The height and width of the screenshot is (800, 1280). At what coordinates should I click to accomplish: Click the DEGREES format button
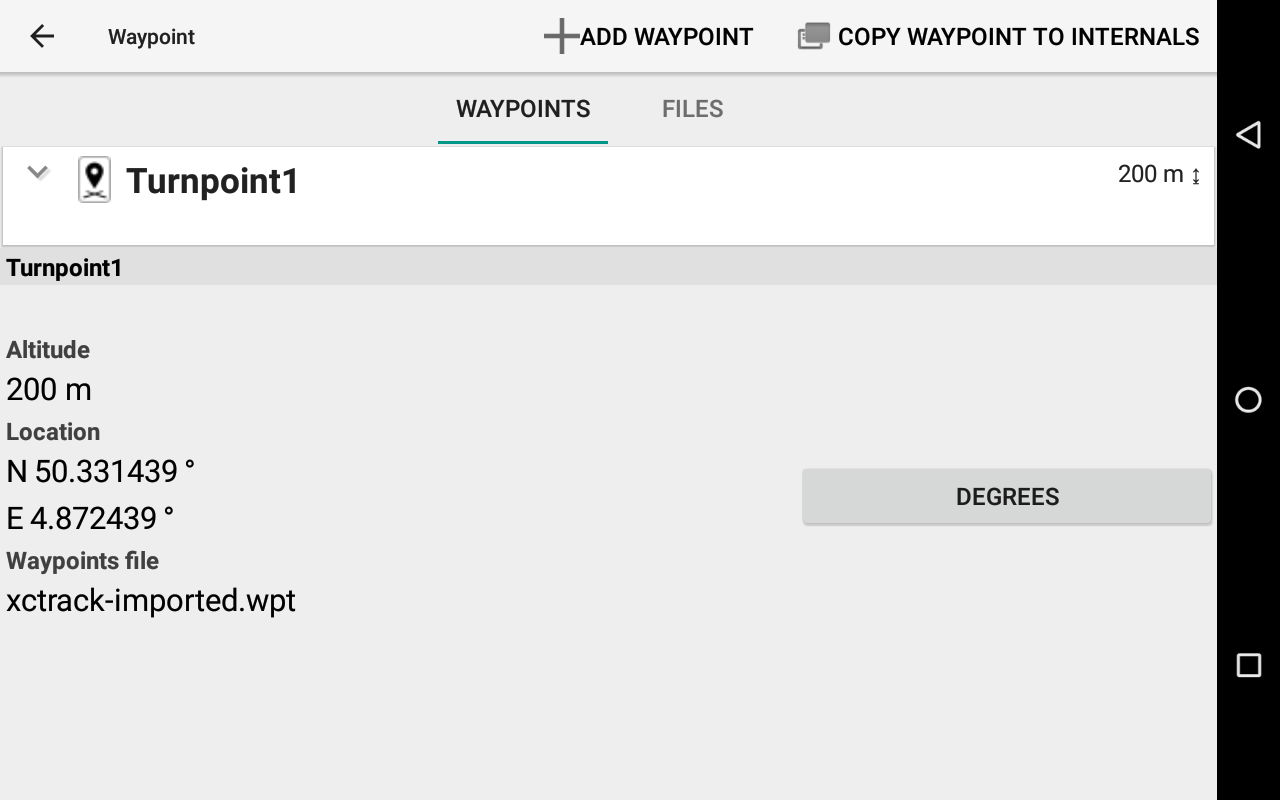point(1007,497)
